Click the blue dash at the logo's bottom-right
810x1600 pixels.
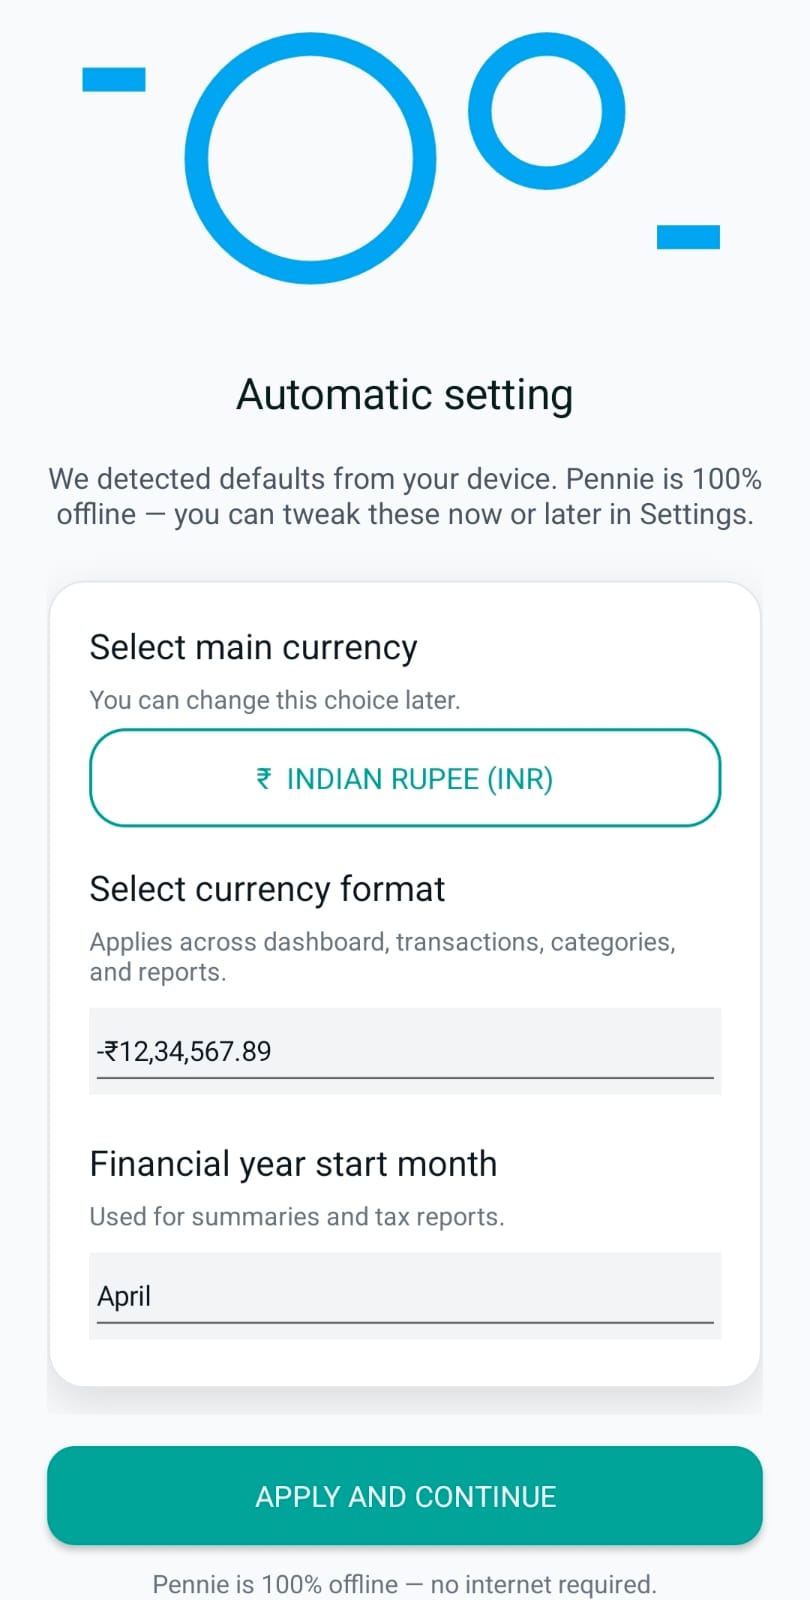click(688, 236)
